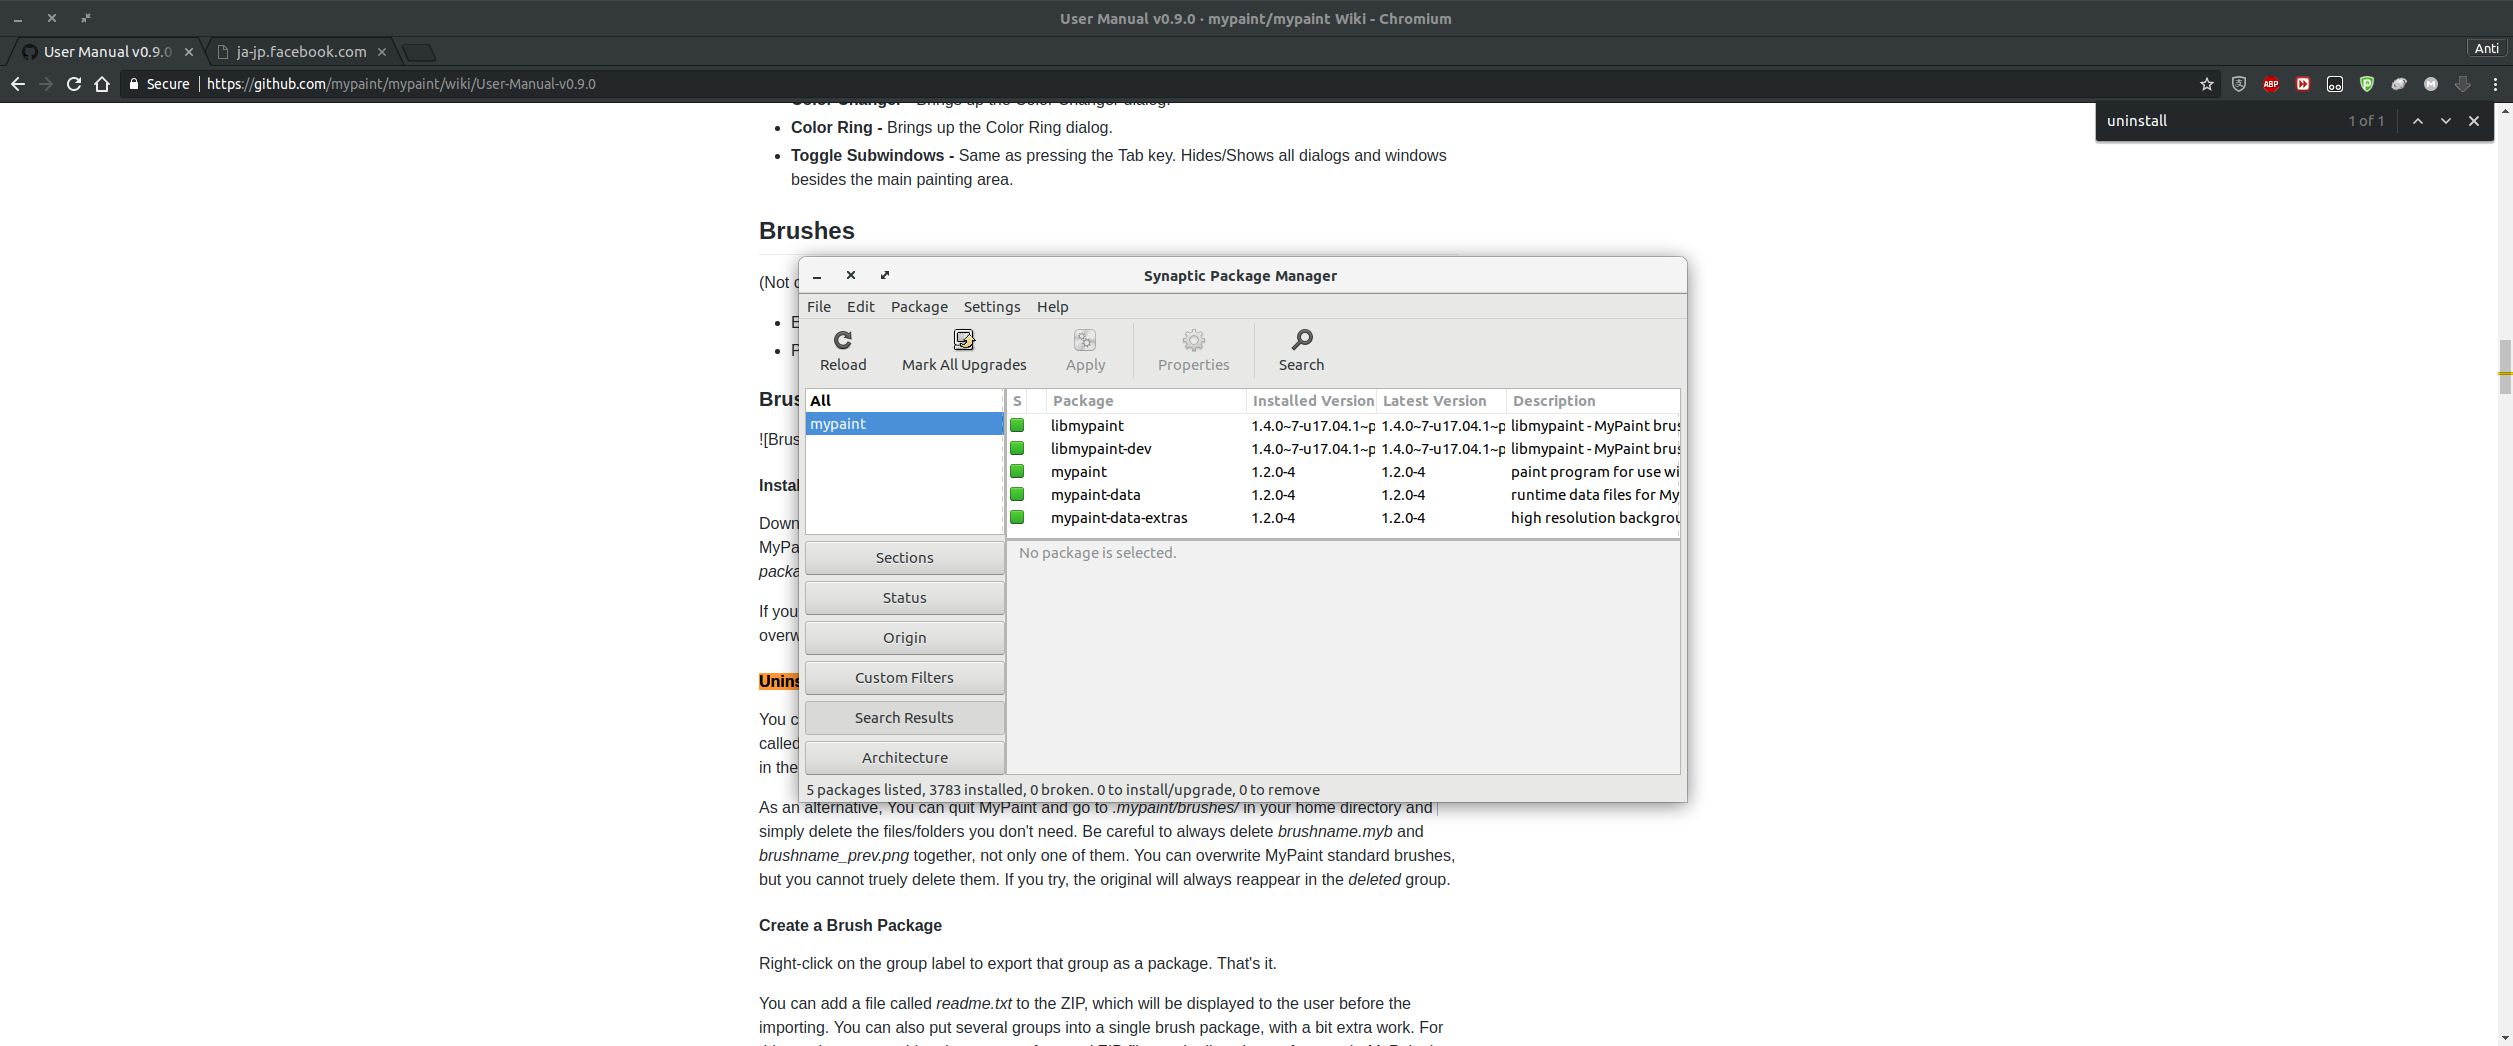
Task: Close the find-in-page bar
Action: click(2474, 121)
